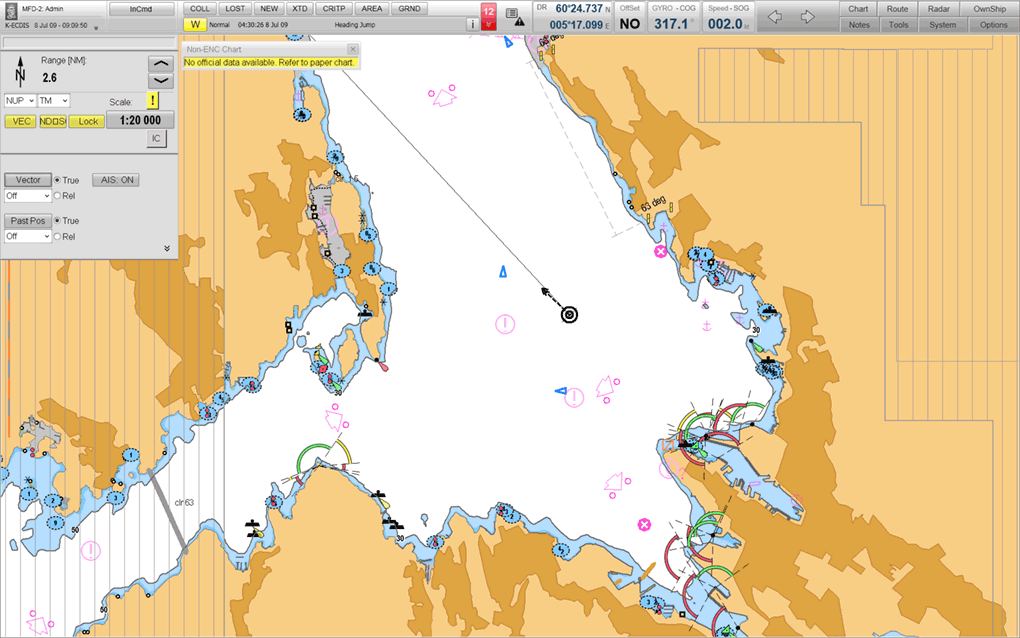Click the own ship symbol on chart
This screenshot has height=638, width=1020.
tap(569, 315)
